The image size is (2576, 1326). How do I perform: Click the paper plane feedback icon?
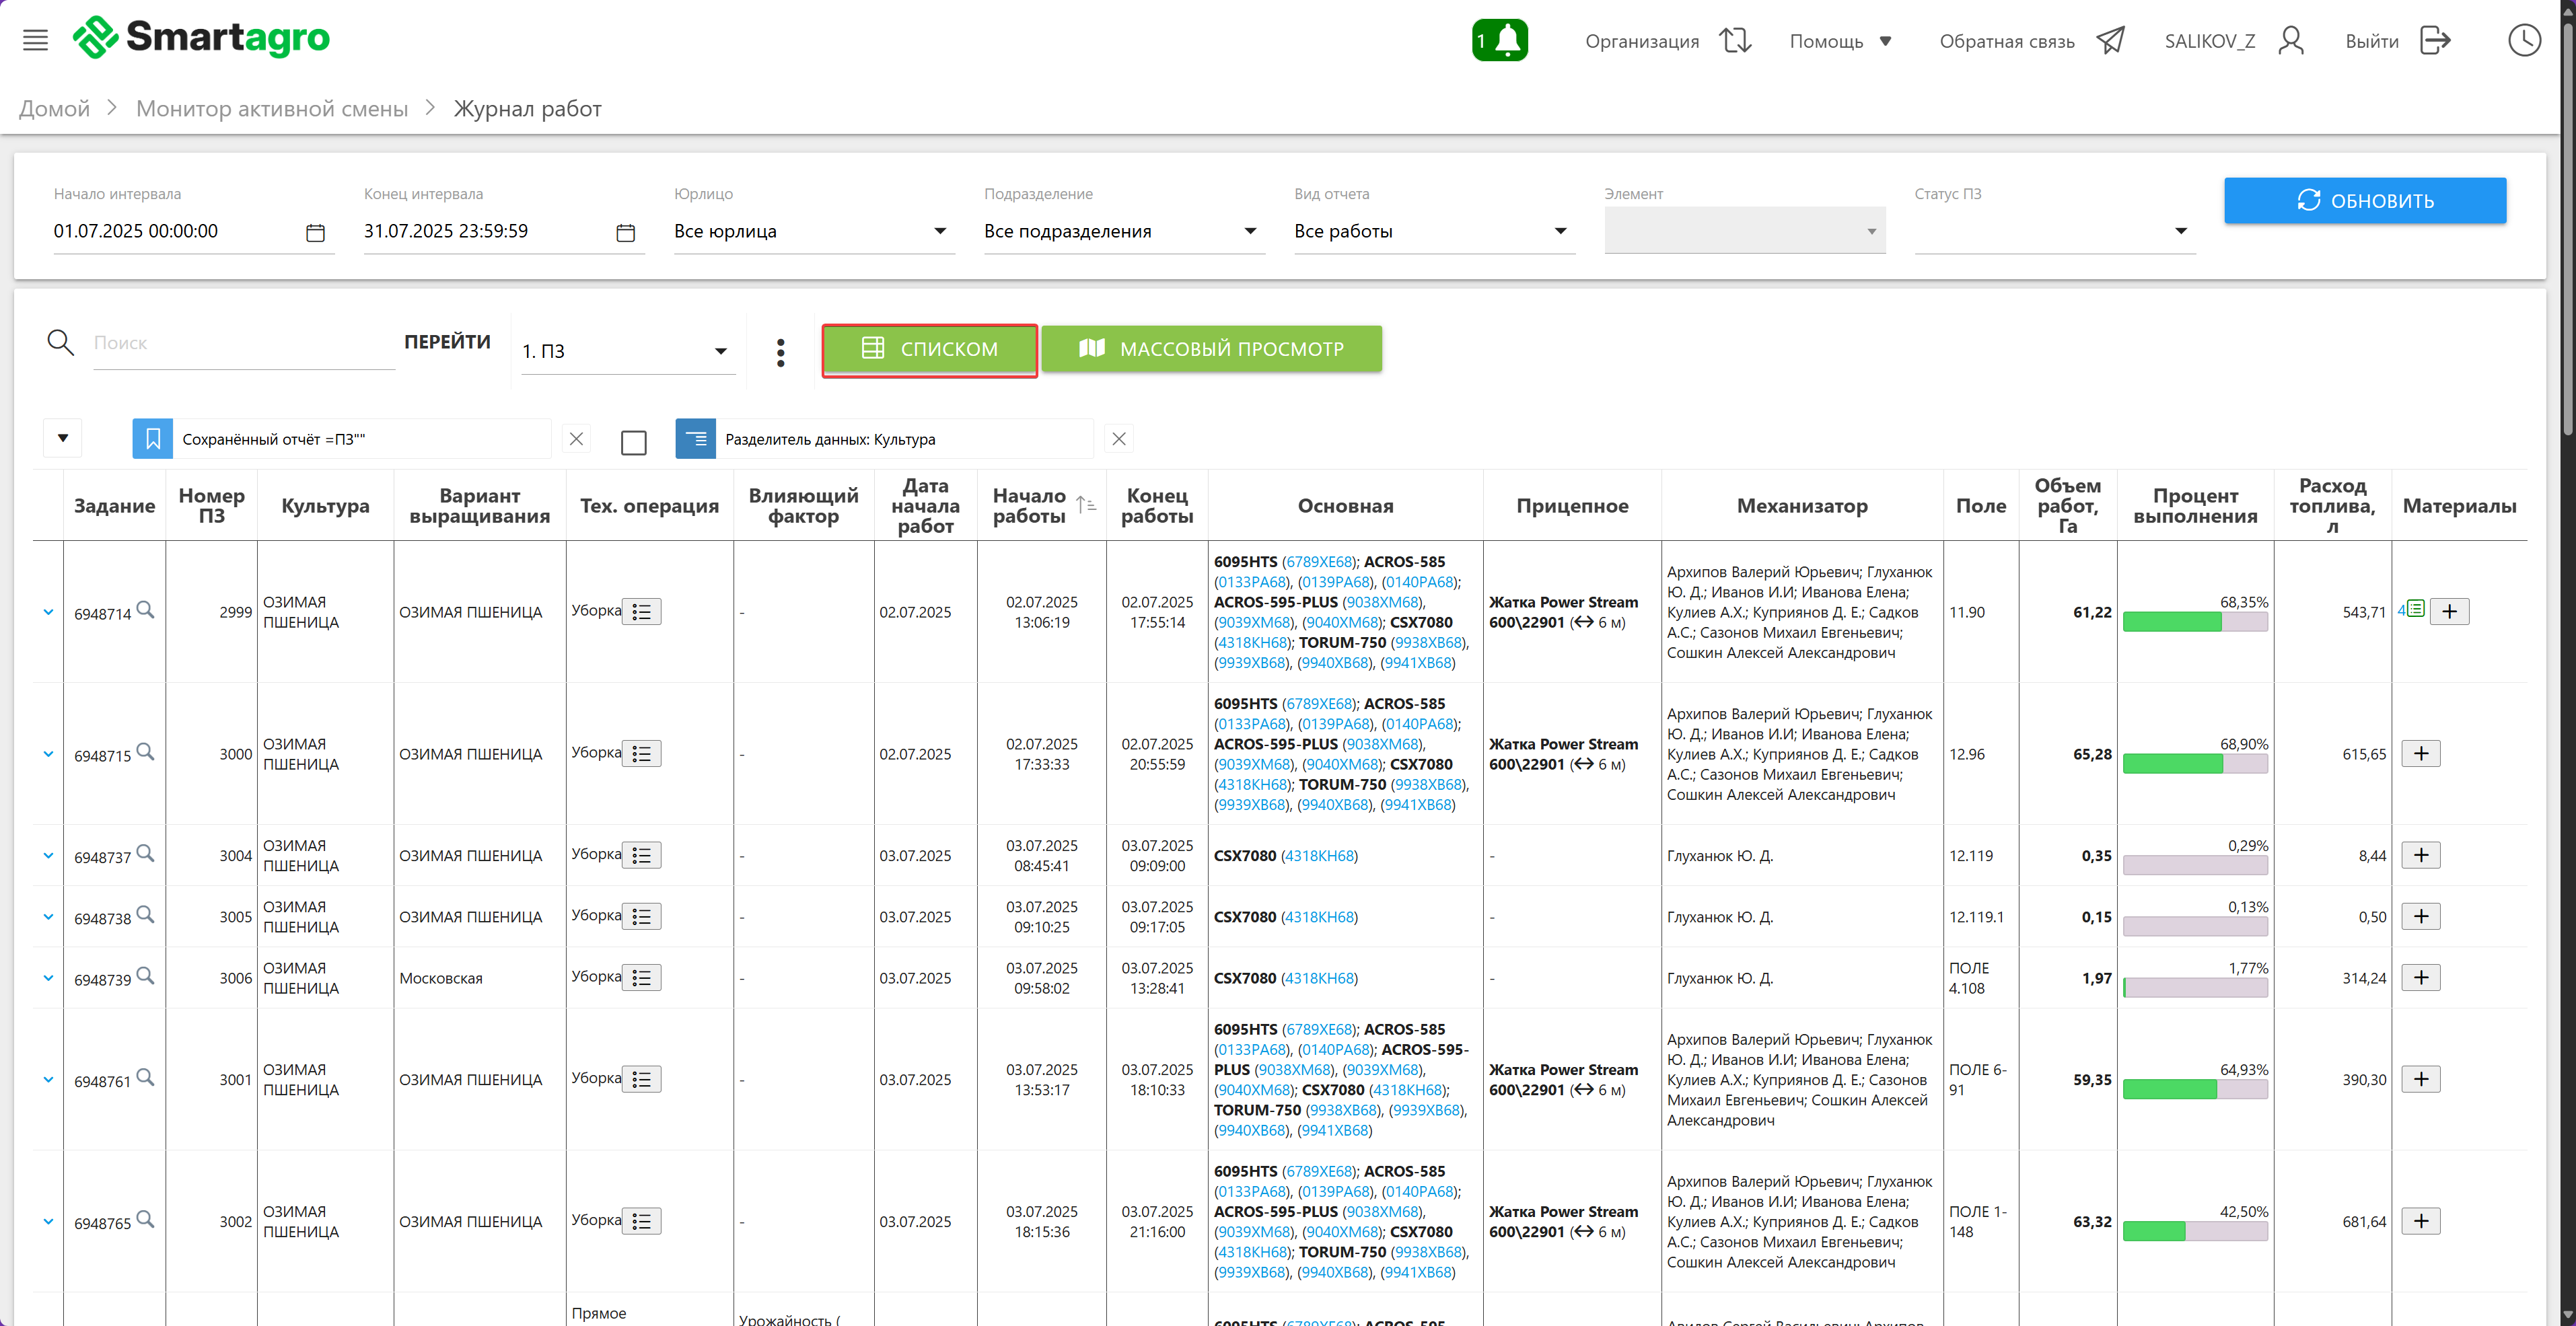tap(2111, 40)
